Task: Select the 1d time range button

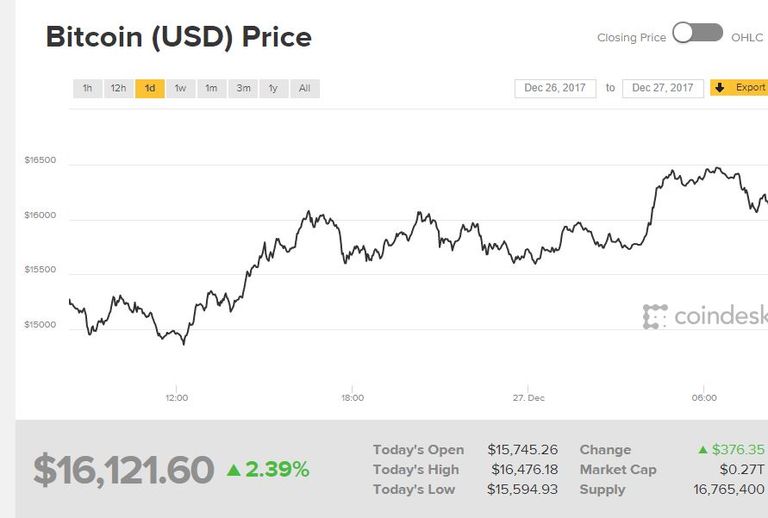Action: tap(149, 88)
